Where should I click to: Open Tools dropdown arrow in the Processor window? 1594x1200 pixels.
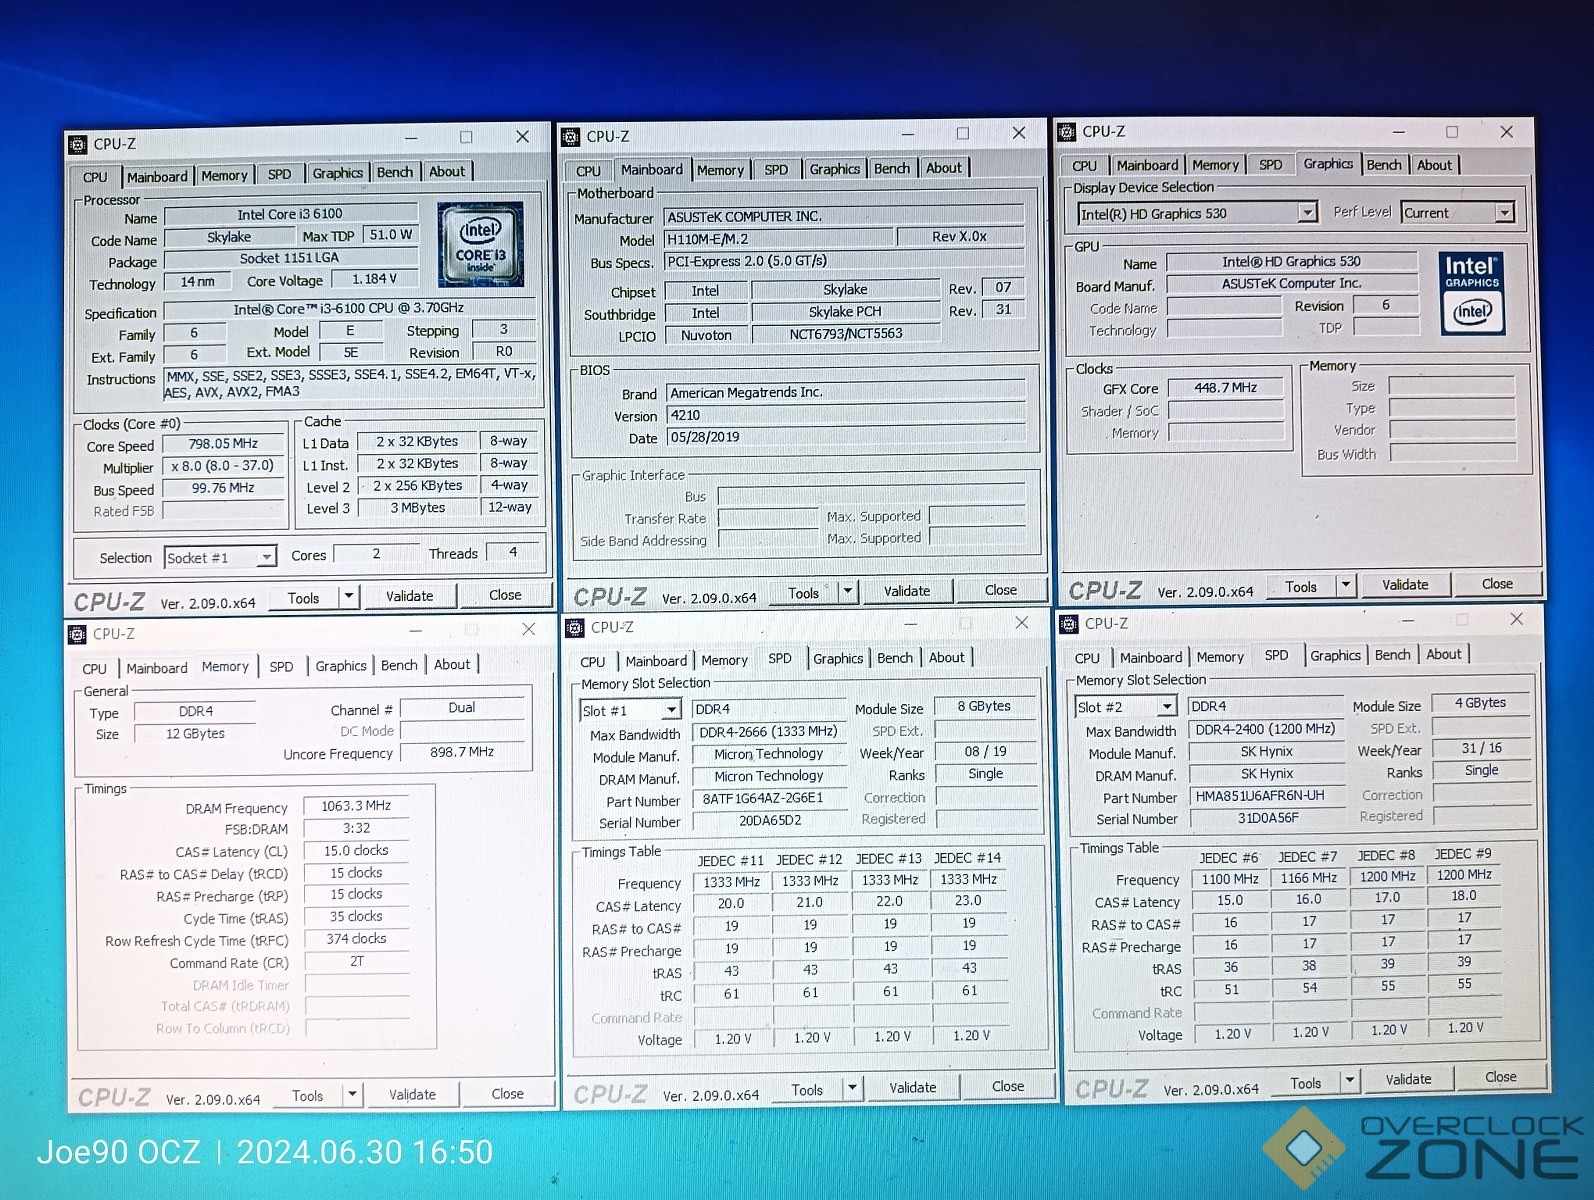[349, 597]
